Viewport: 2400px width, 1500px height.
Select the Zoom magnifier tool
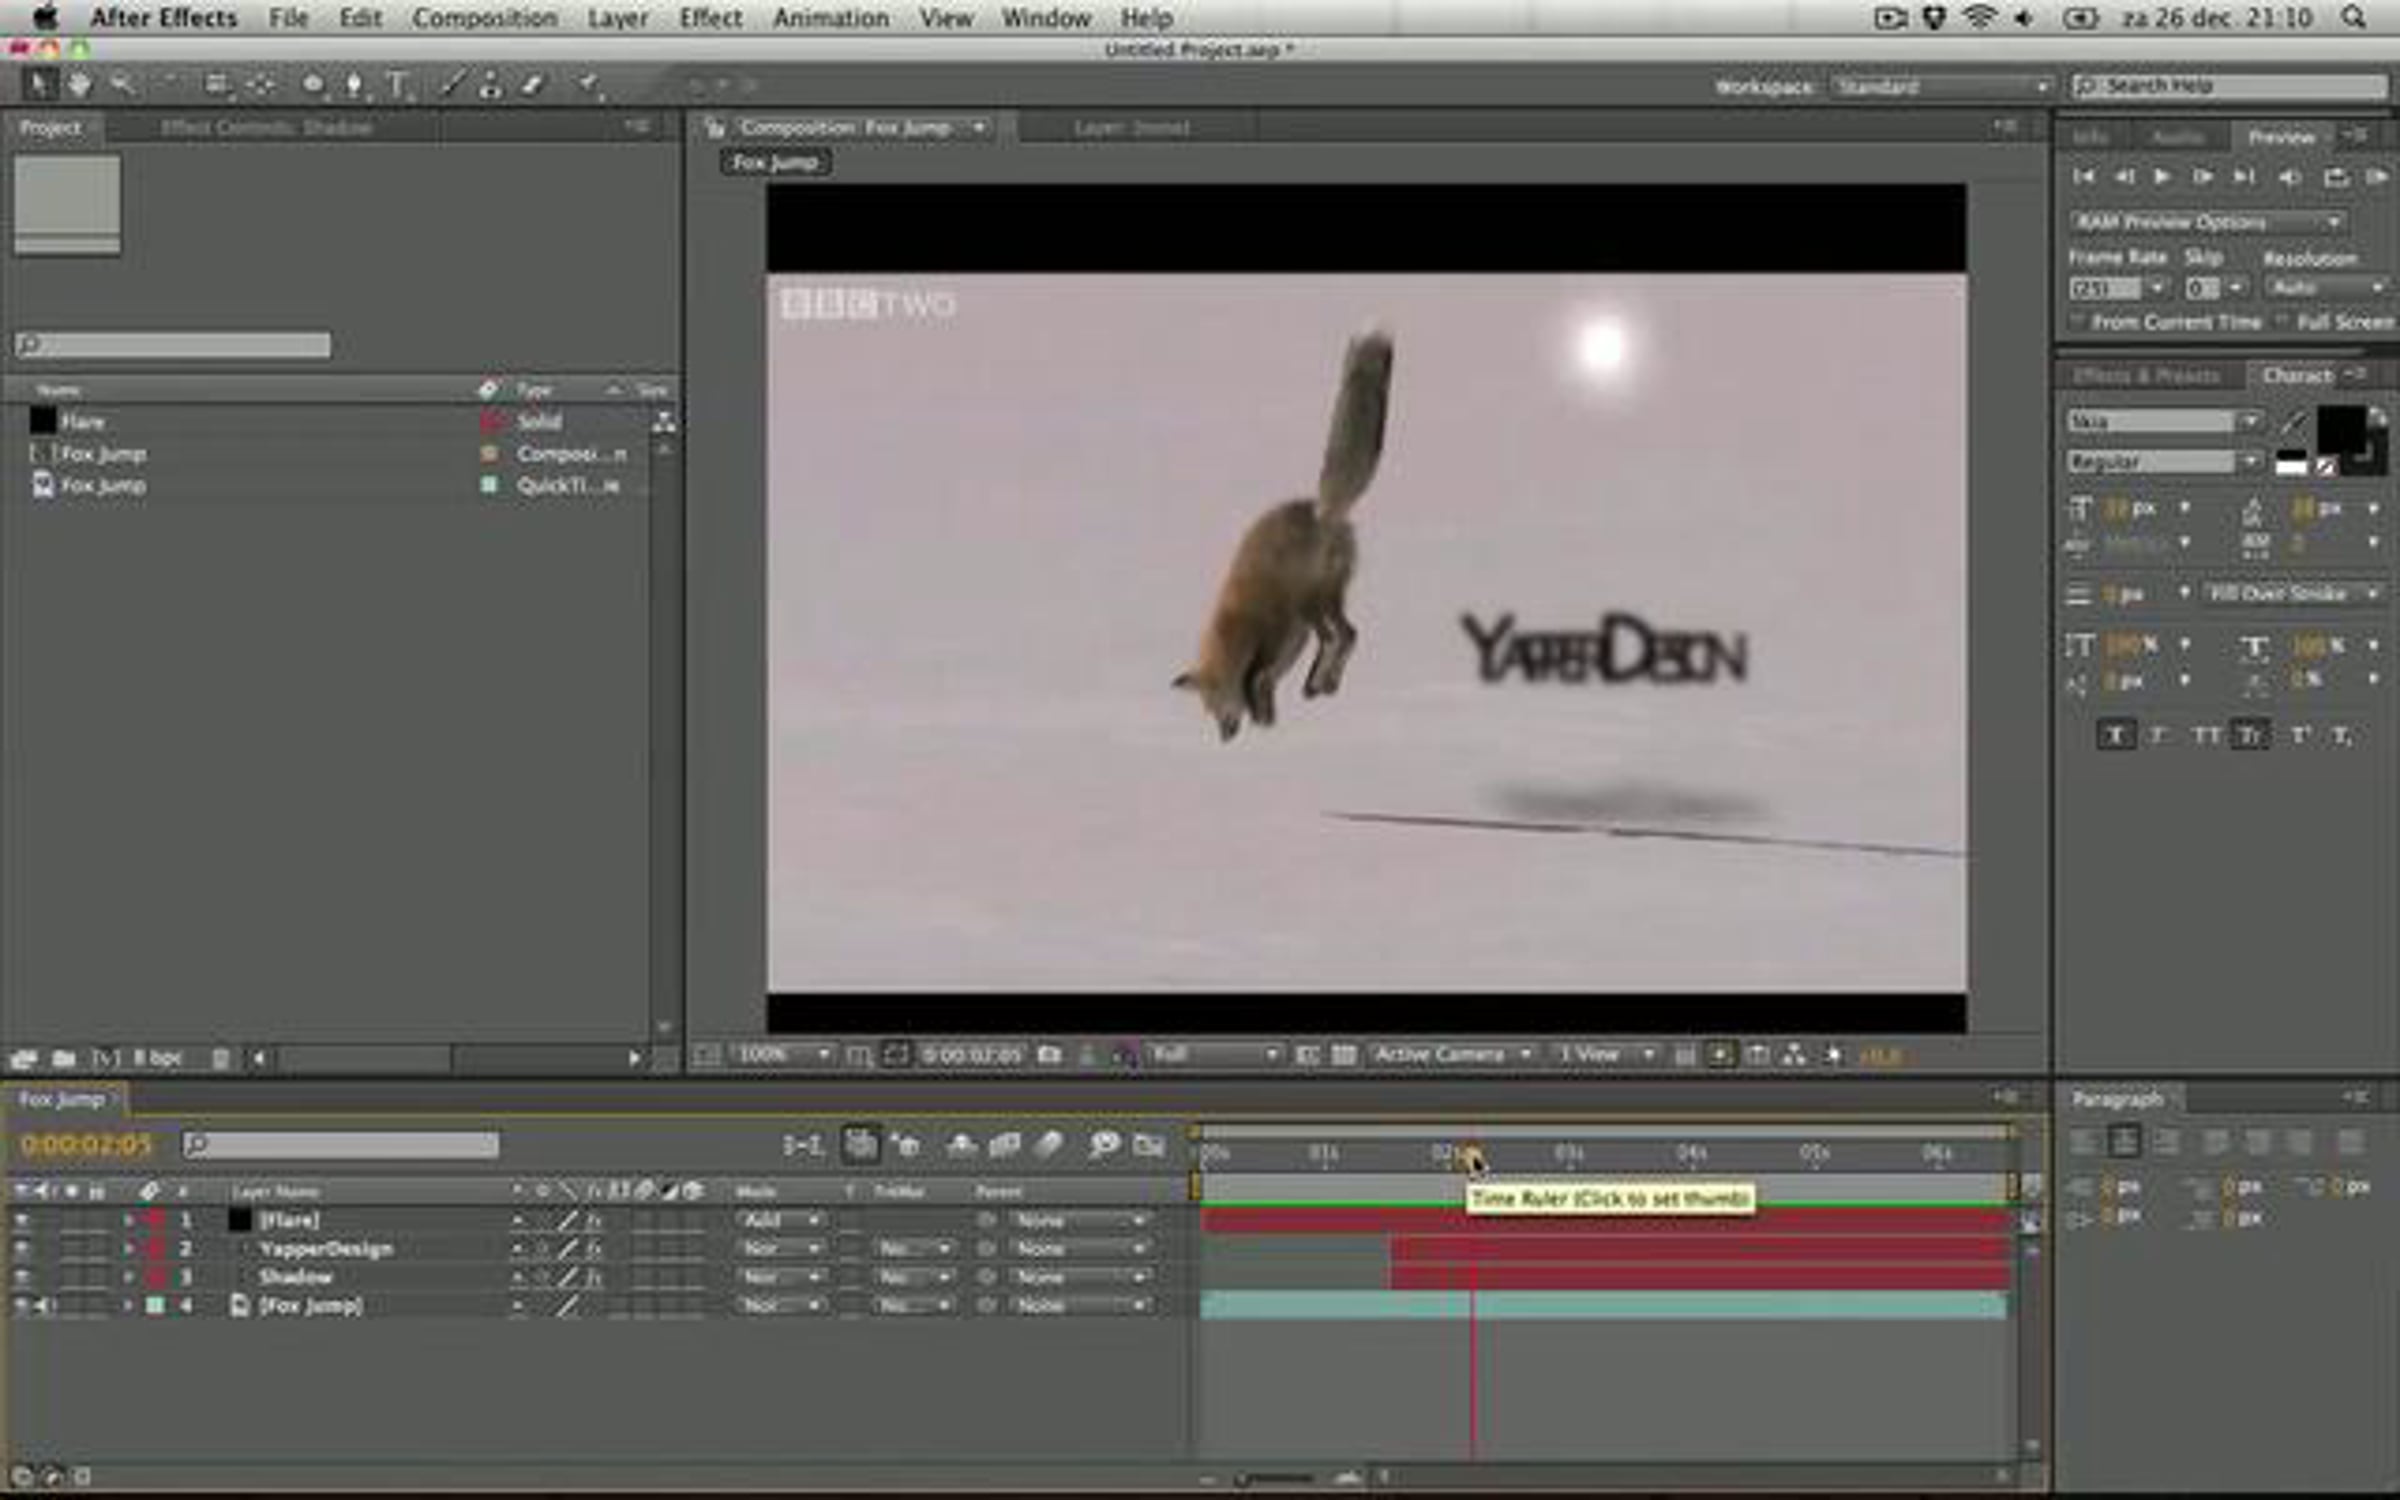[122, 85]
